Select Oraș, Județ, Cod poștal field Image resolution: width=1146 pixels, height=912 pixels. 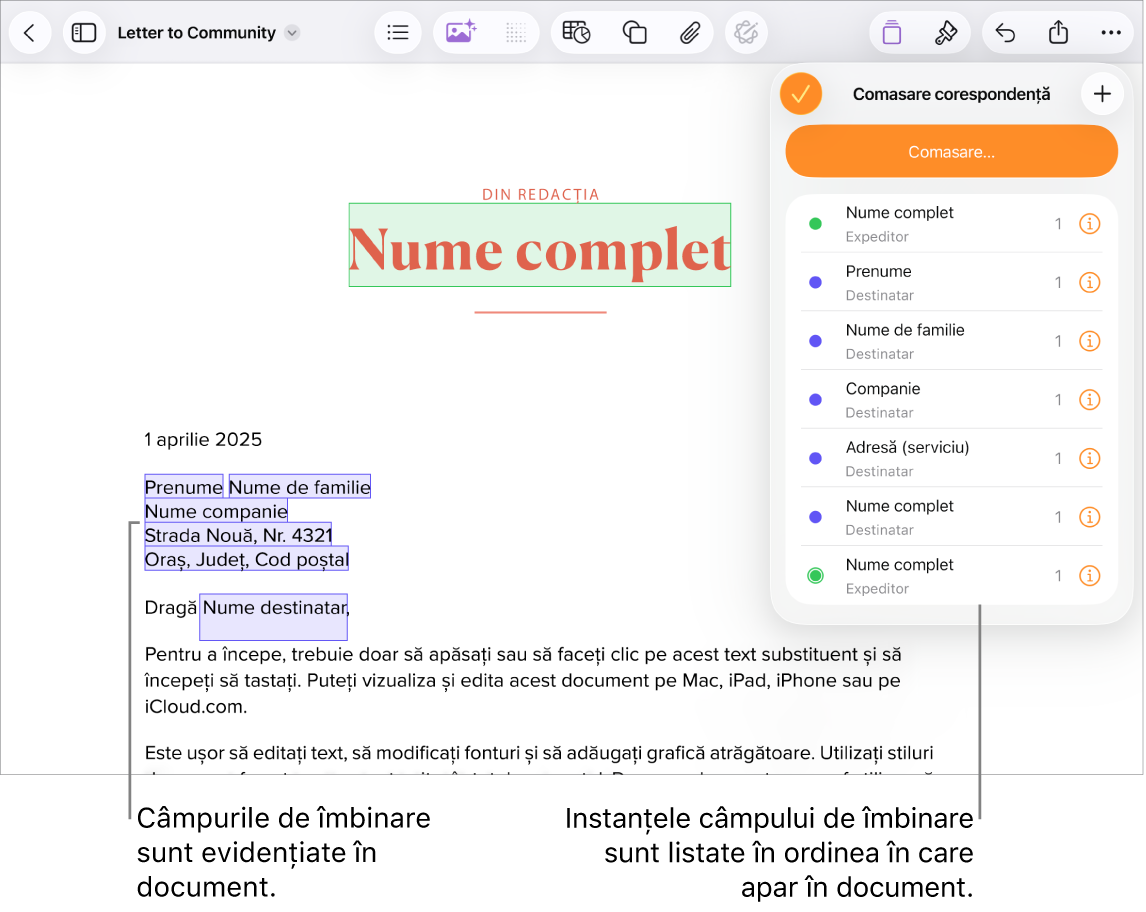tap(246, 559)
